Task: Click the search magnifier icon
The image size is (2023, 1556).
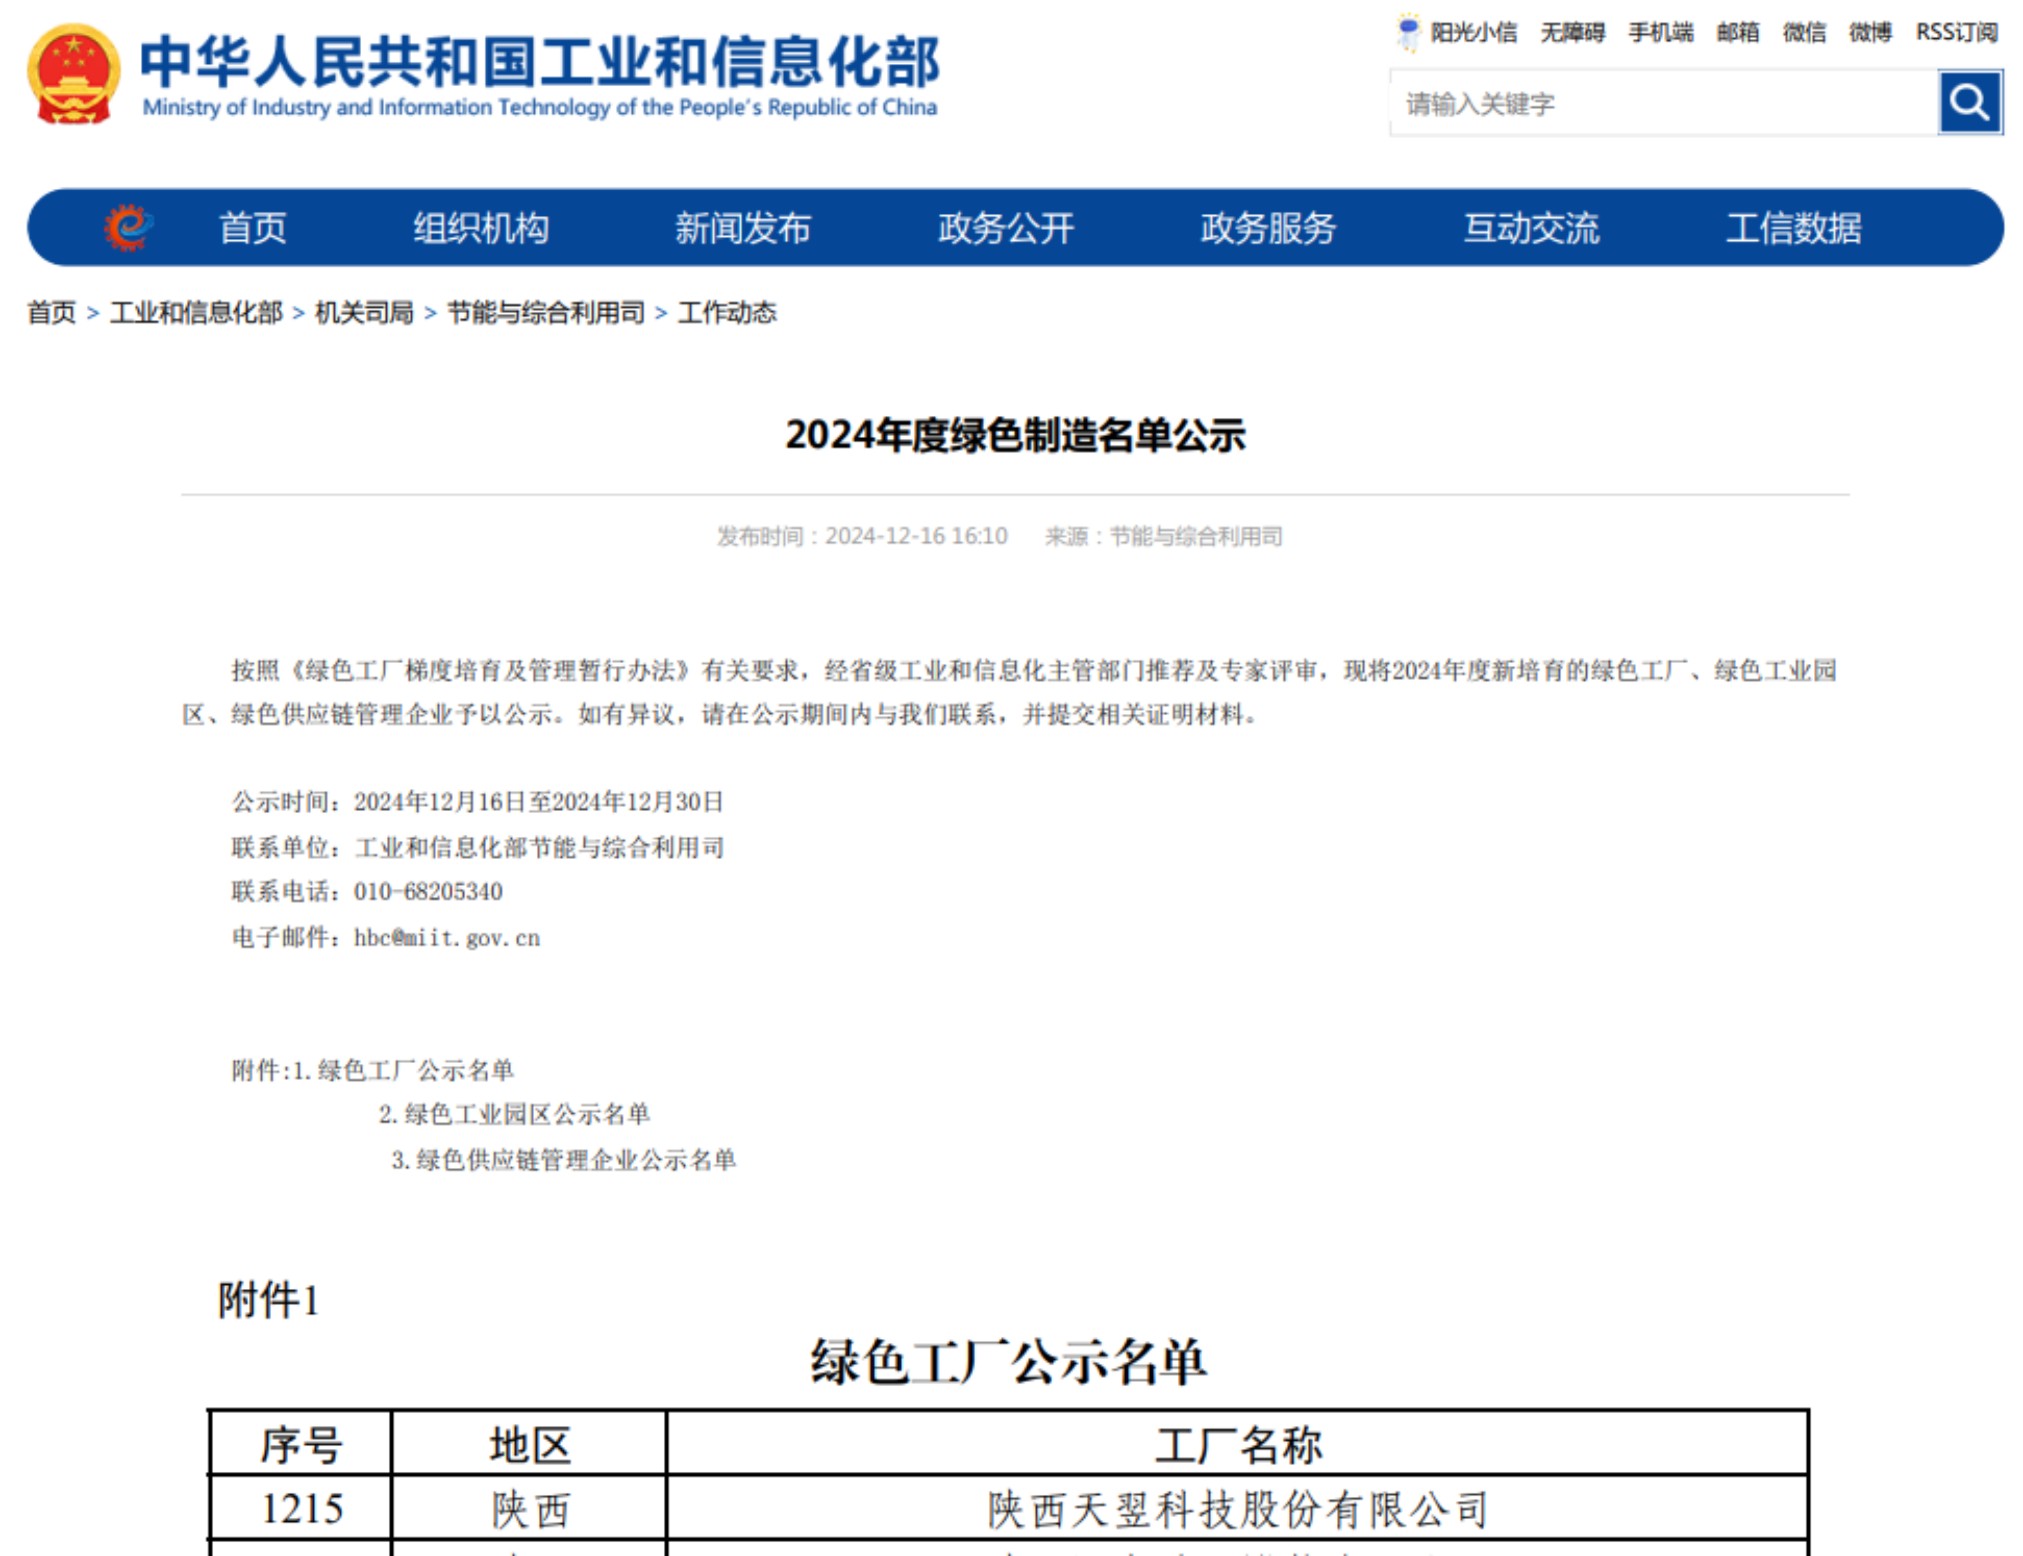Action: [1971, 101]
